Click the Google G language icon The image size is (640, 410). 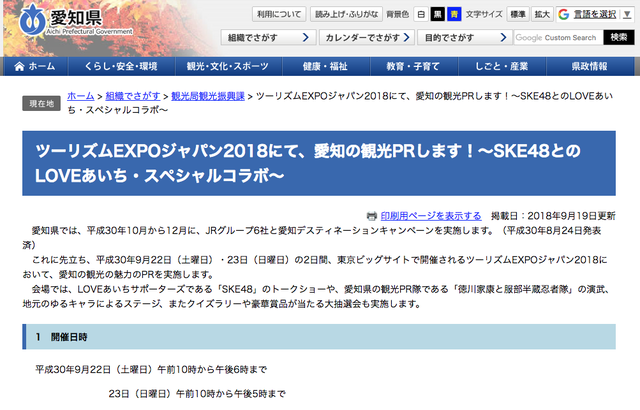click(564, 14)
